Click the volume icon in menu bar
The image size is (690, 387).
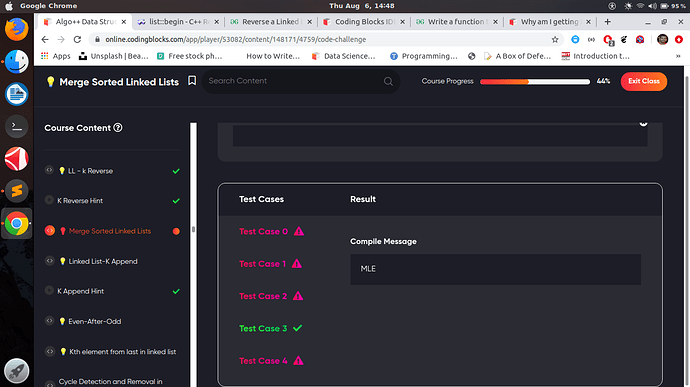(x=653, y=6)
